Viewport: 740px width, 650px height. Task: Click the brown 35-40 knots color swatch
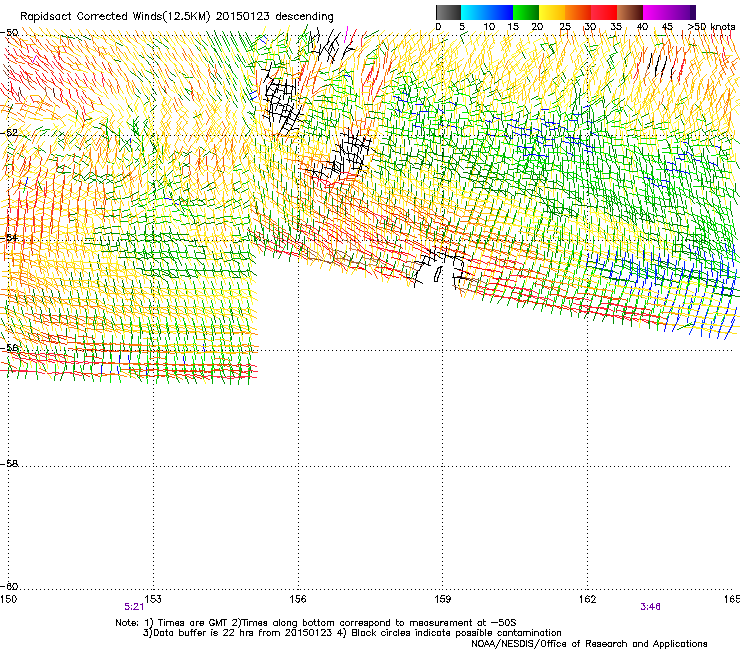pos(630,12)
